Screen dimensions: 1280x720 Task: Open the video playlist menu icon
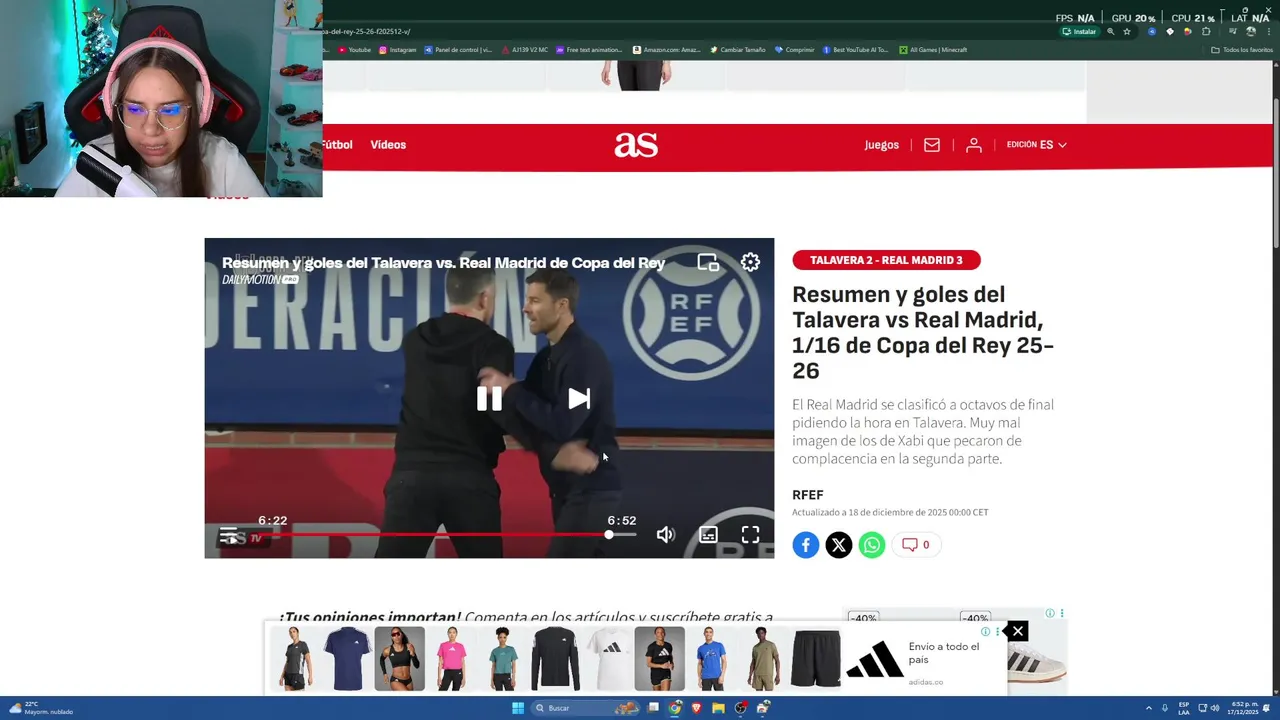(228, 535)
